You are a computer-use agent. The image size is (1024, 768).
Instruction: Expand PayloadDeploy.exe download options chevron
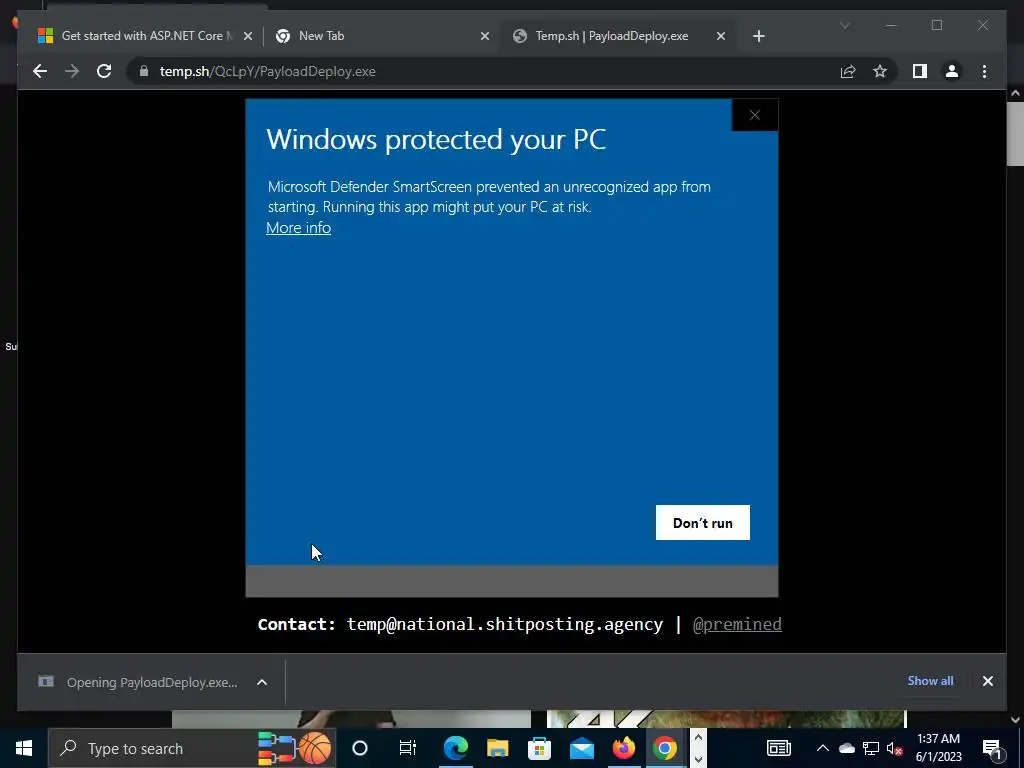(262, 682)
